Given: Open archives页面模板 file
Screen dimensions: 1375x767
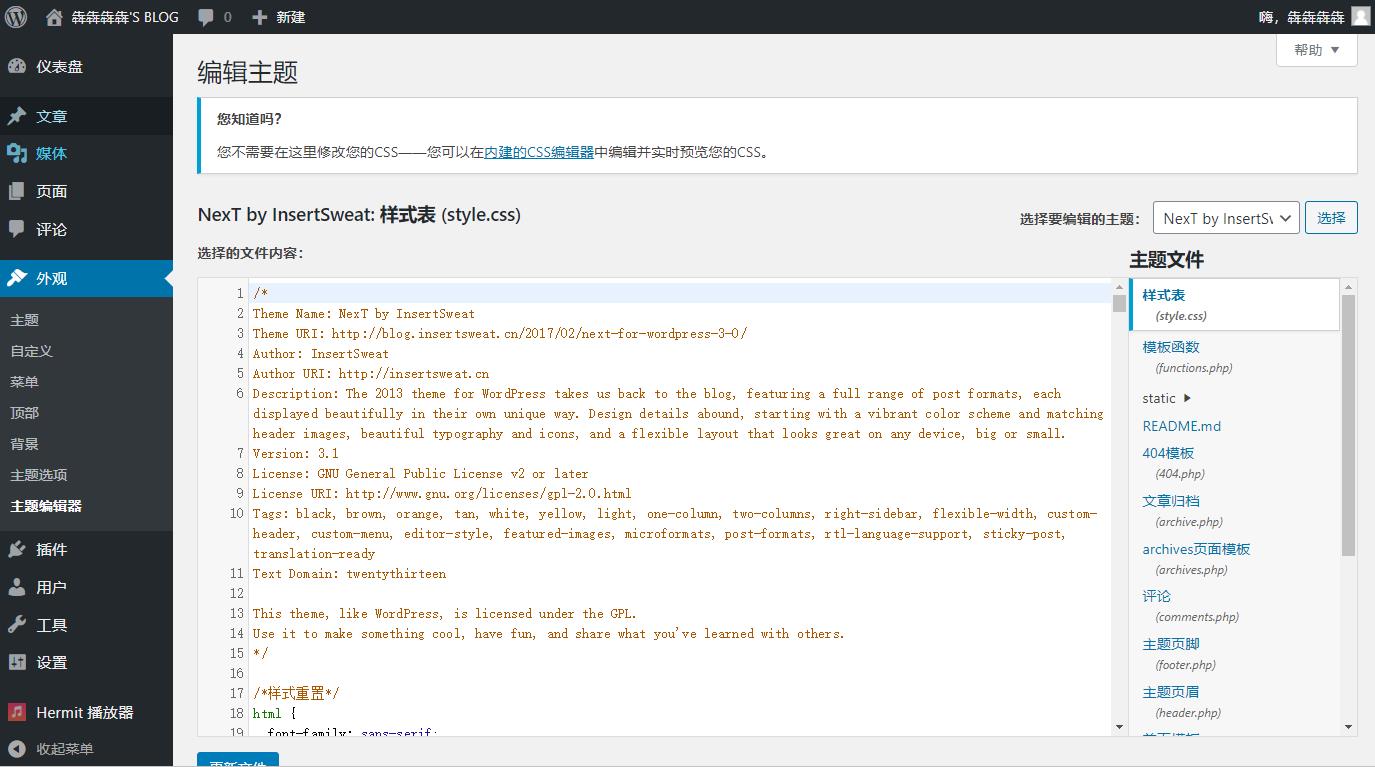Looking at the screenshot, I should click(1197, 559).
